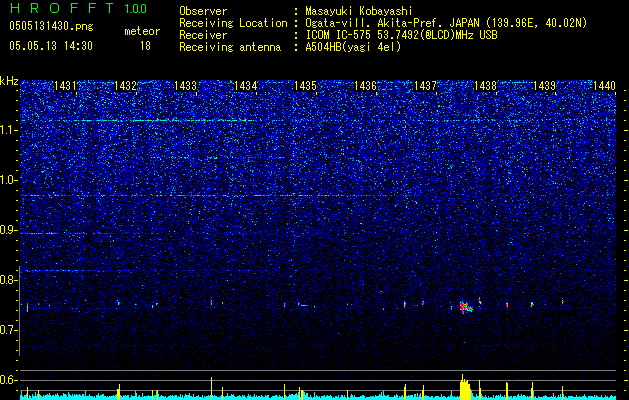
Task: Click the 1437 time marker
Action: point(425,86)
